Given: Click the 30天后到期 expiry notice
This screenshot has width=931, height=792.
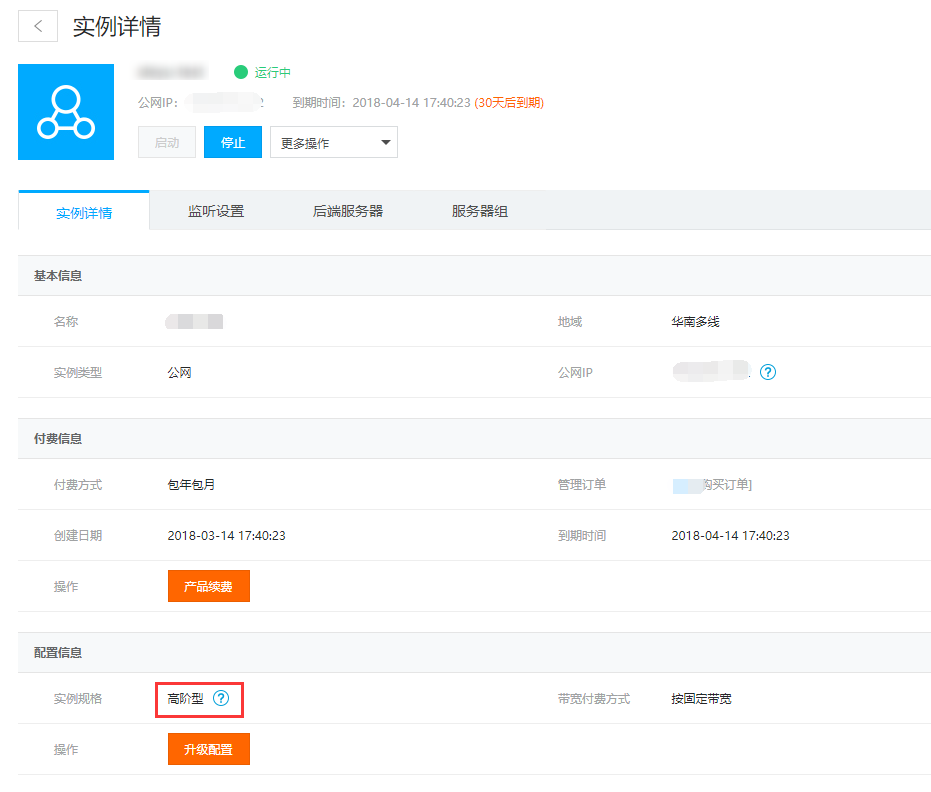Looking at the screenshot, I should click(x=509, y=103).
